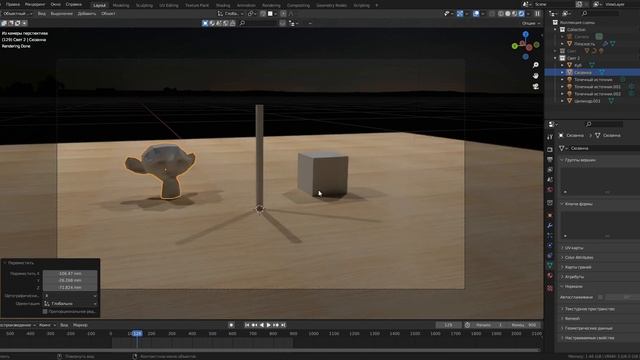The width and height of the screenshot is (640, 360).
Task: Collapse the Ключи формы panel
Action: [578, 204]
